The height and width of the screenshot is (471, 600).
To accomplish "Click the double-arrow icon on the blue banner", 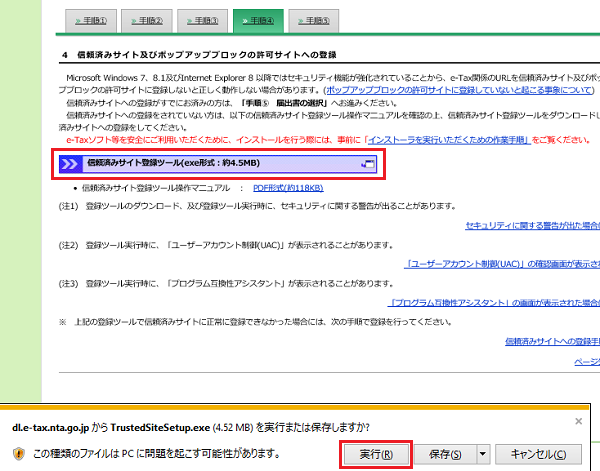I will tap(70, 163).
